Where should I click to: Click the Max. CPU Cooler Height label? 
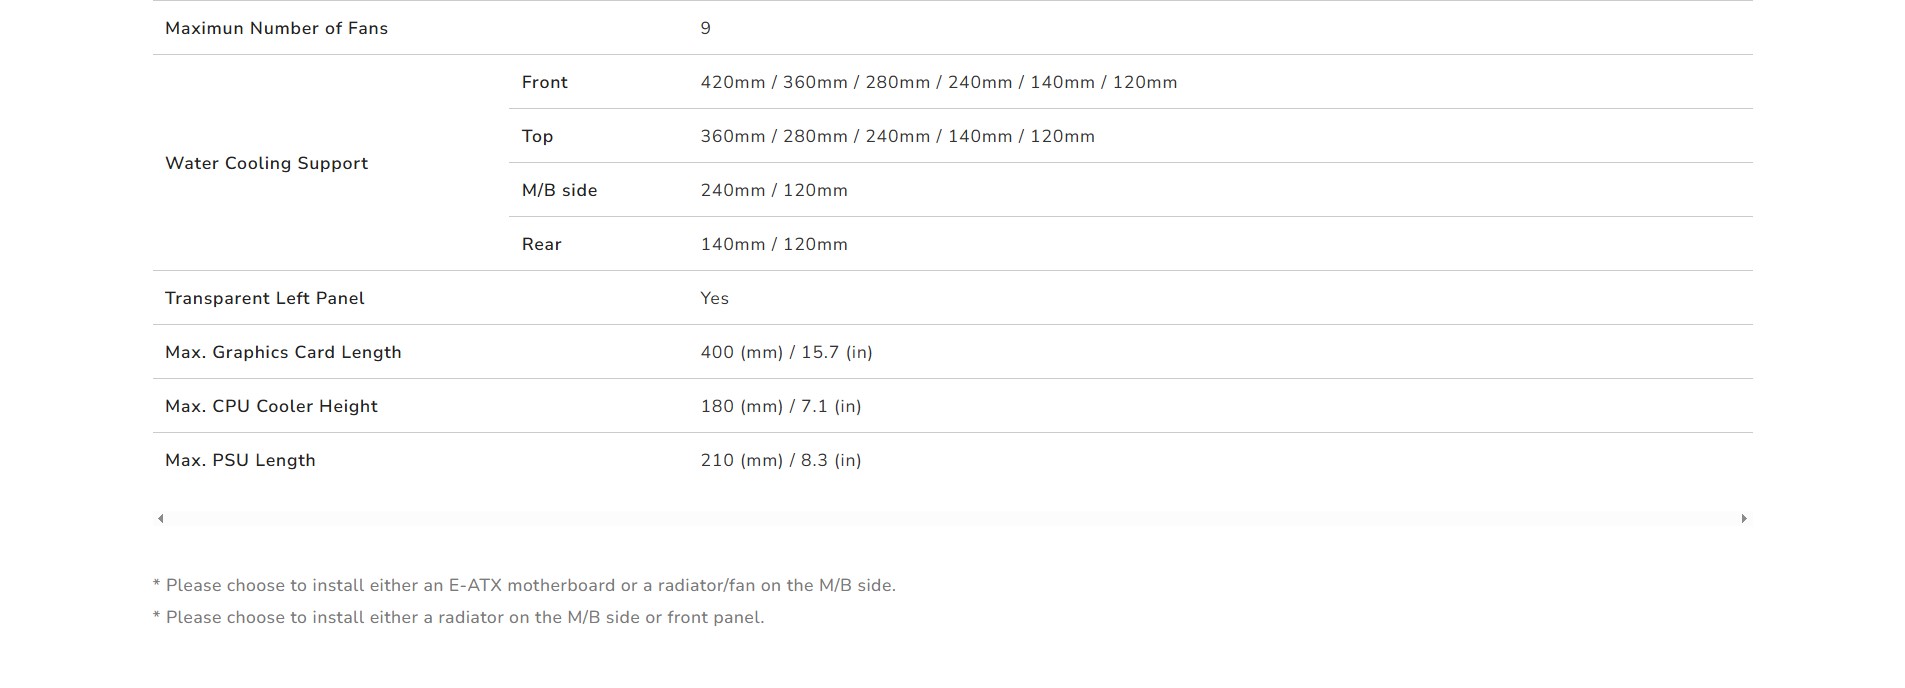tap(271, 406)
